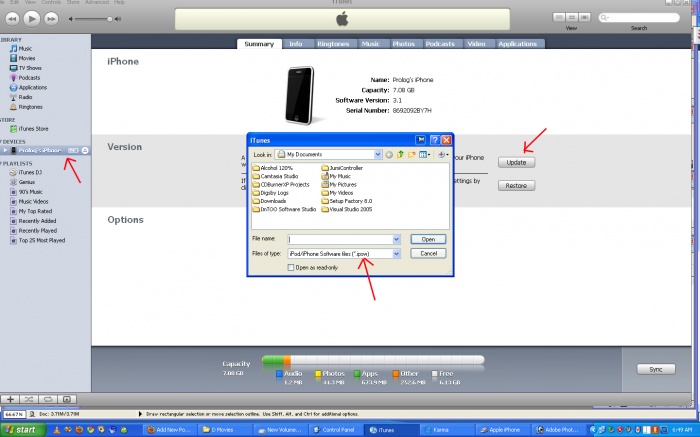The image size is (700, 437).
Task: Open Applications in the library sidebar
Action: [x=33, y=87]
